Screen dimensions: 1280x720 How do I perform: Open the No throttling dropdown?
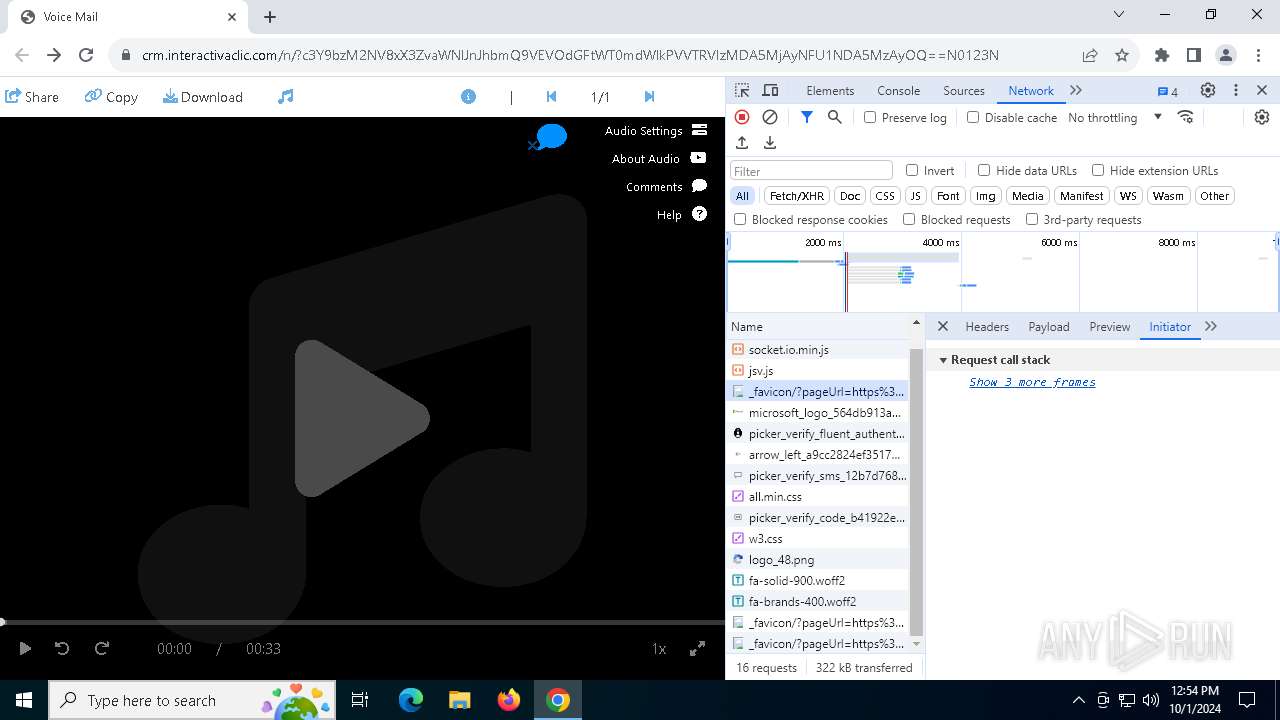[x=1115, y=117]
